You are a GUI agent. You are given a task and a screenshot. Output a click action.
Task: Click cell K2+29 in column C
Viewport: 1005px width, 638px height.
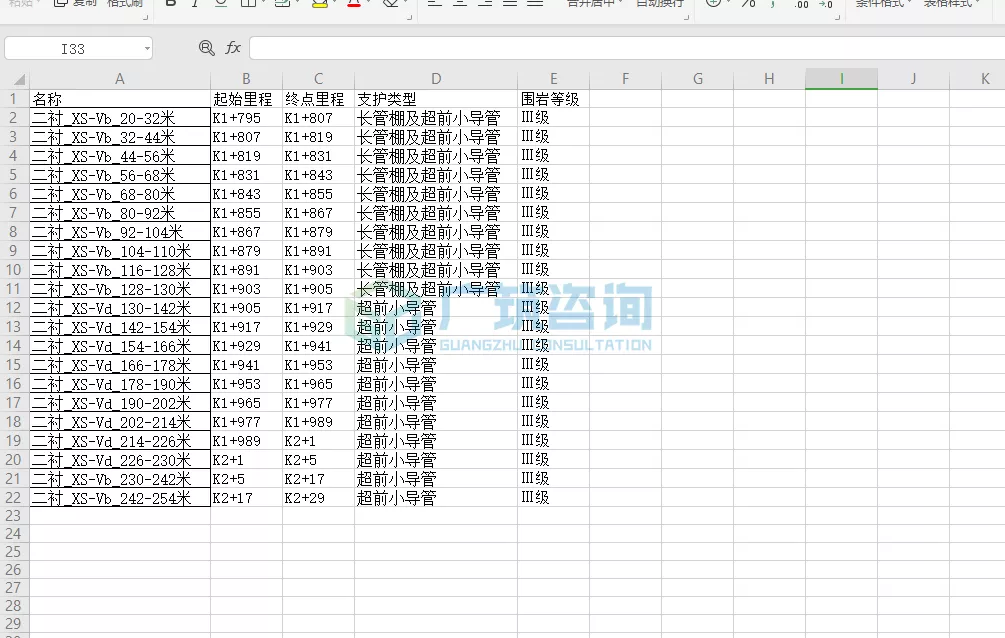(319, 498)
